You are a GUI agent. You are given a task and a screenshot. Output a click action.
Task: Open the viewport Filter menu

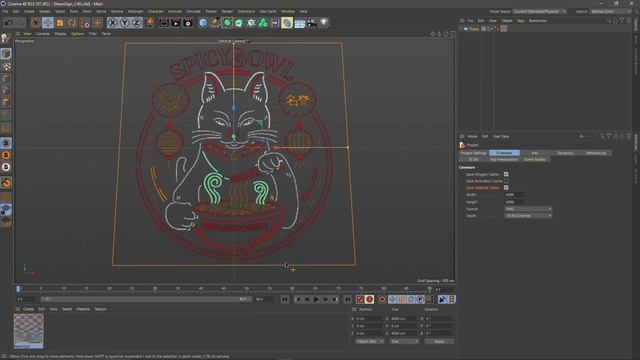[93, 34]
